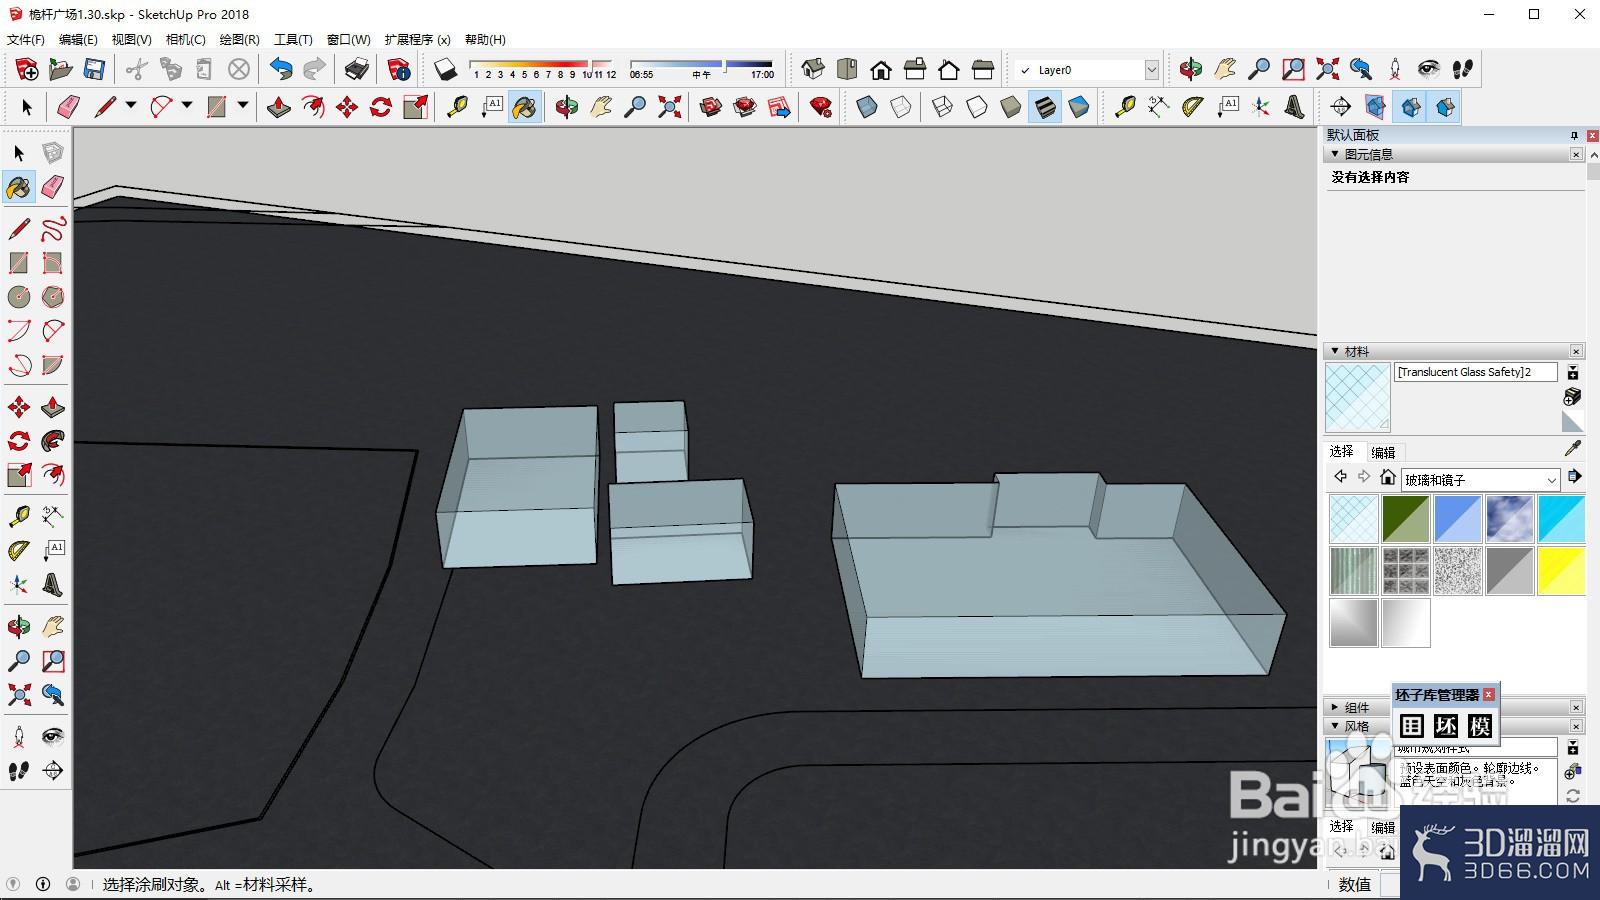Click the Open file folder icon
The image size is (1600, 900).
(x=61, y=69)
